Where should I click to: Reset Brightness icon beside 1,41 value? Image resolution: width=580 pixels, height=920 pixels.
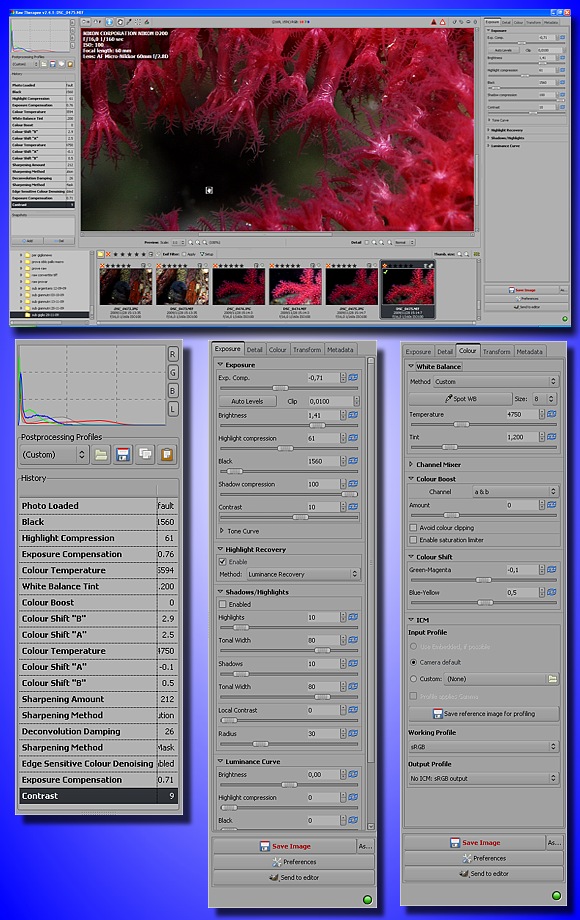[x=353, y=415]
